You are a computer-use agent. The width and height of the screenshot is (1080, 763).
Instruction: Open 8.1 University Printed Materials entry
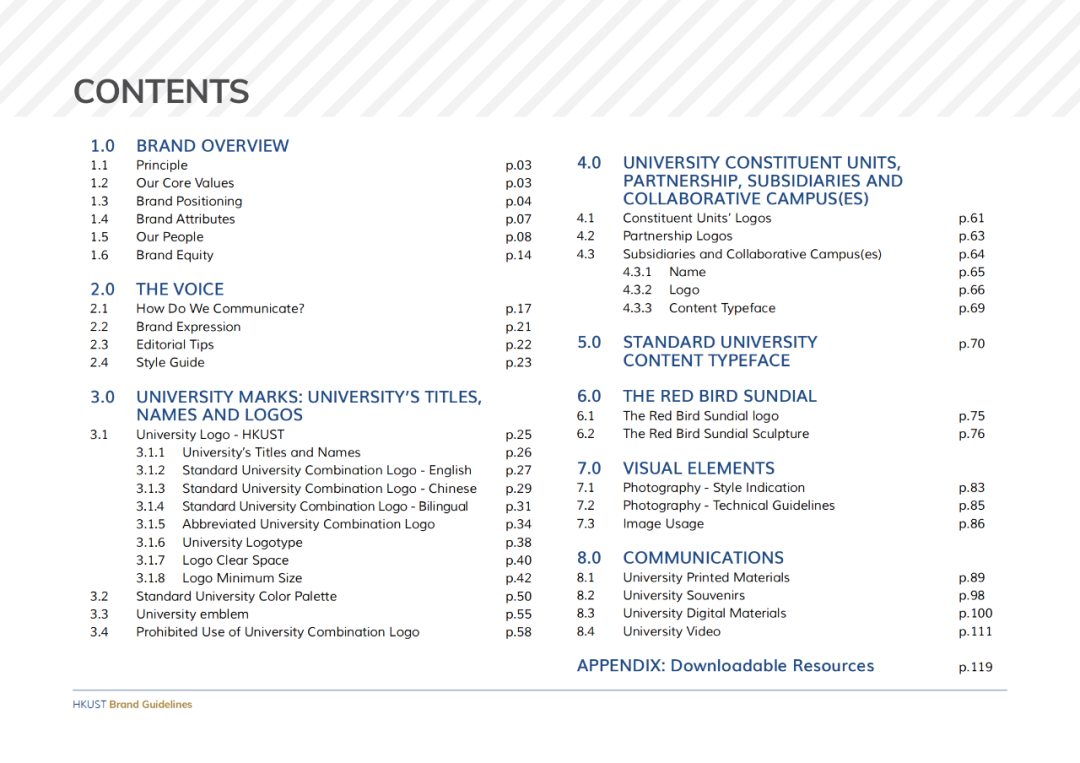click(x=706, y=578)
